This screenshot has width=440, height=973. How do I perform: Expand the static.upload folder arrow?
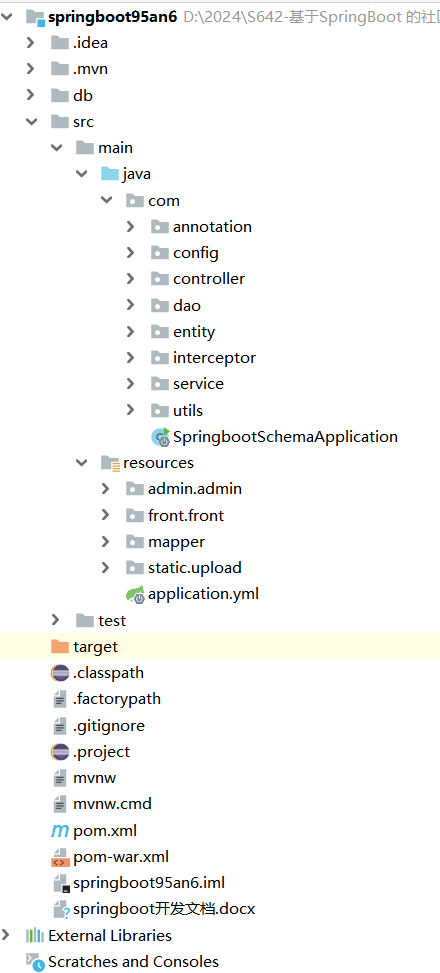tap(106, 567)
